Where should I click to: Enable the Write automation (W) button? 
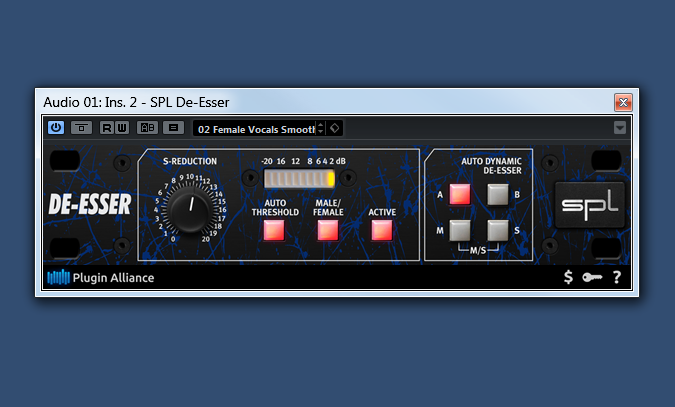[x=121, y=128]
